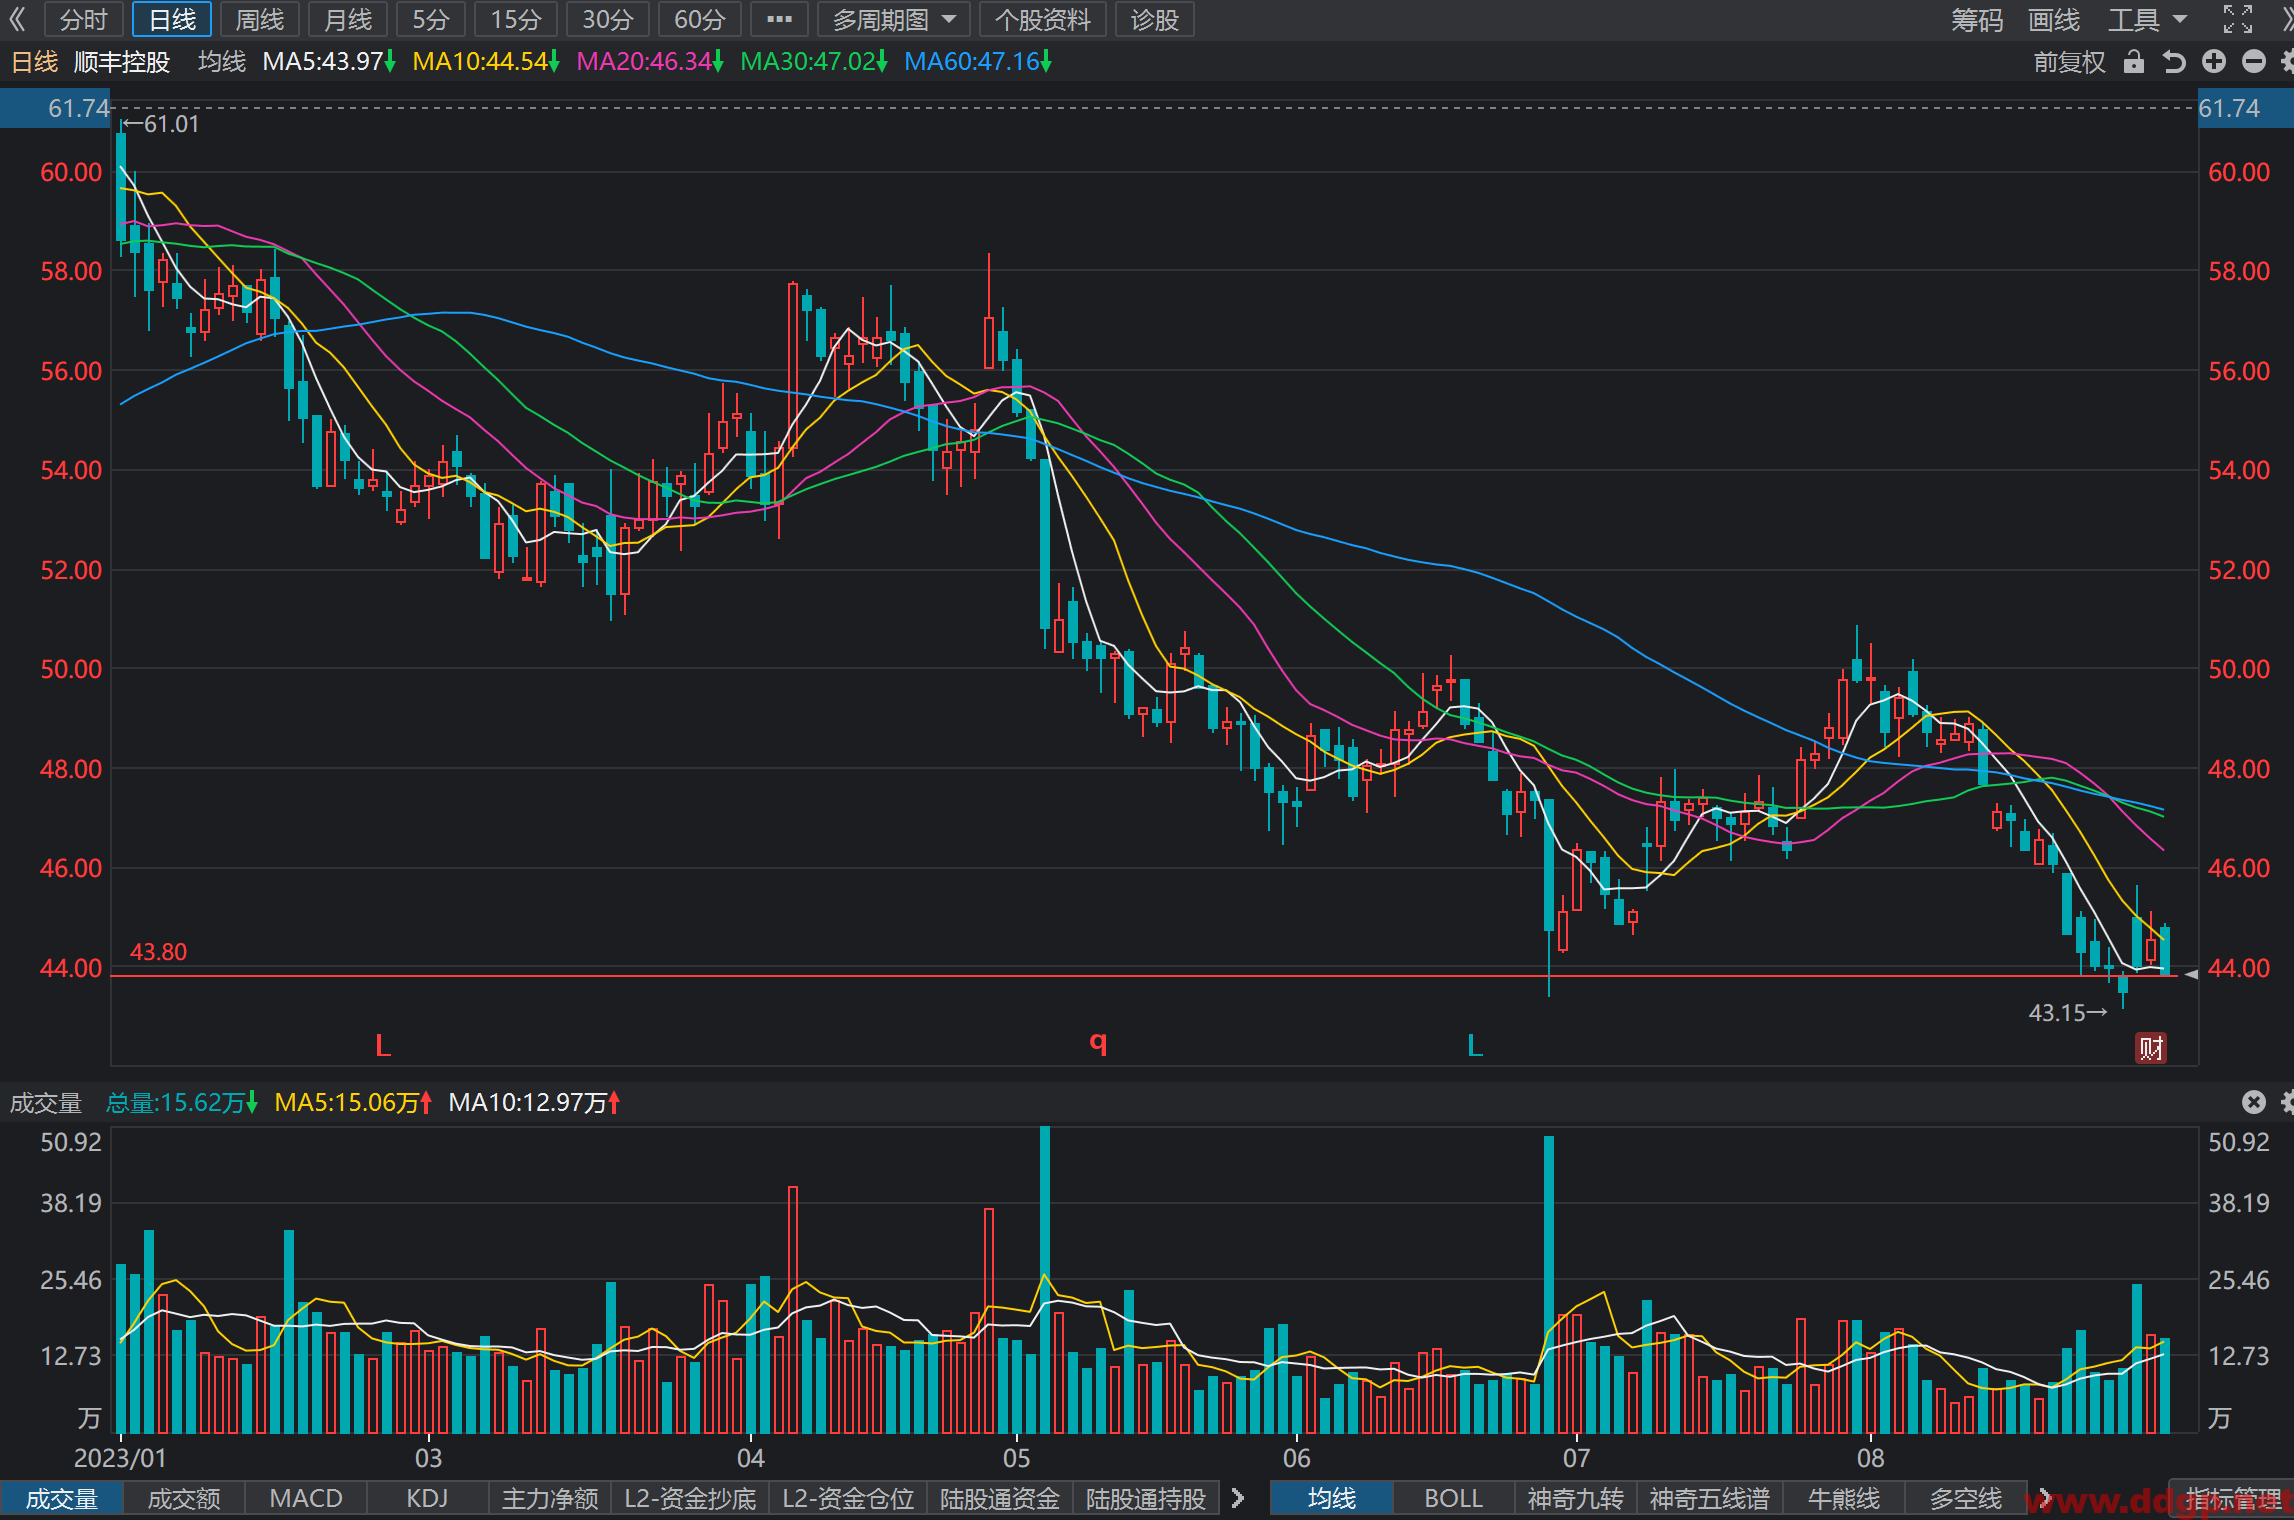Zoom in with the plus circle icon
Viewport: 2294px width, 1520px height.
(x=2214, y=62)
